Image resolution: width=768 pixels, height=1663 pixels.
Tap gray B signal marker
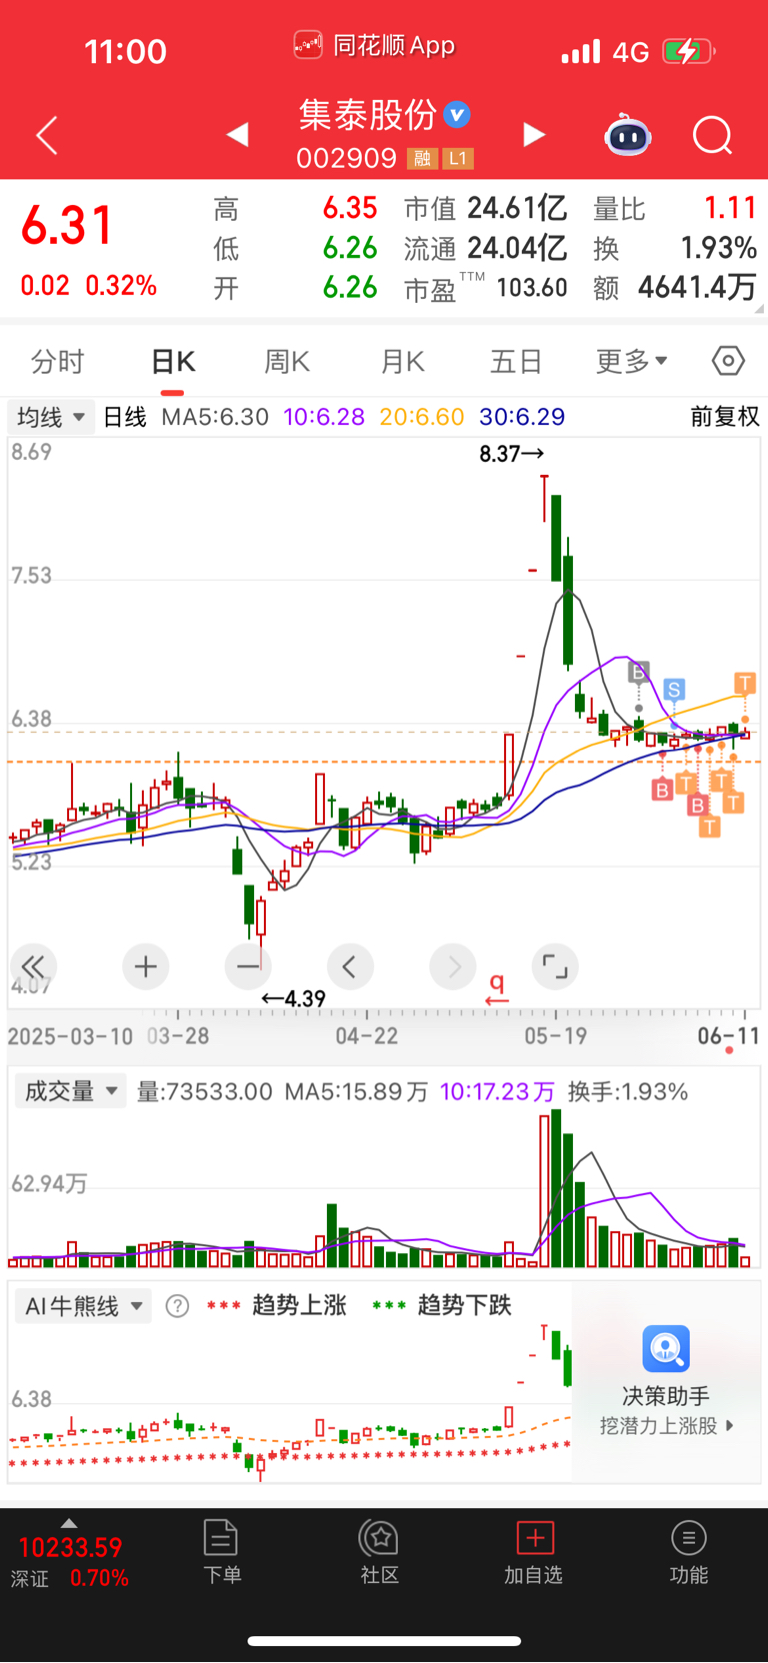click(639, 671)
